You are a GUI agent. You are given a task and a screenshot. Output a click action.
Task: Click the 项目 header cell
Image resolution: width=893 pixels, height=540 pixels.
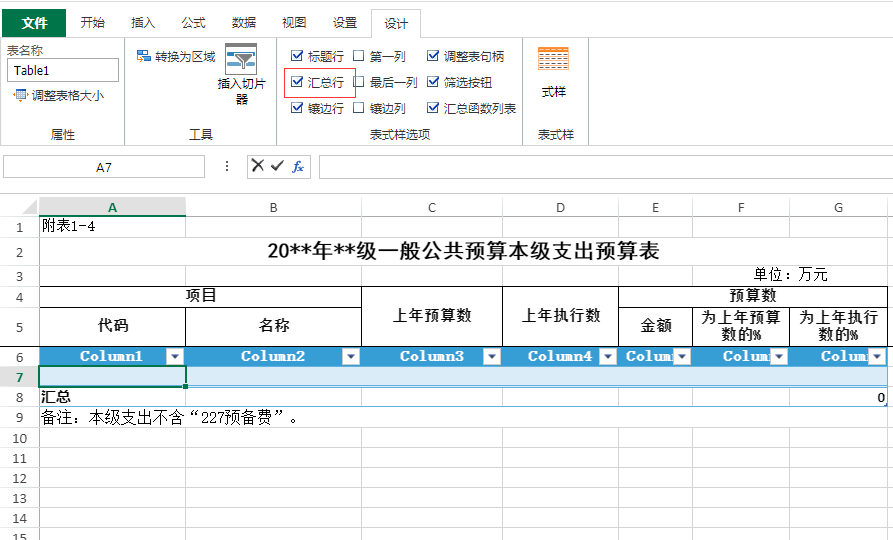pyautogui.click(x=200, y=296)
